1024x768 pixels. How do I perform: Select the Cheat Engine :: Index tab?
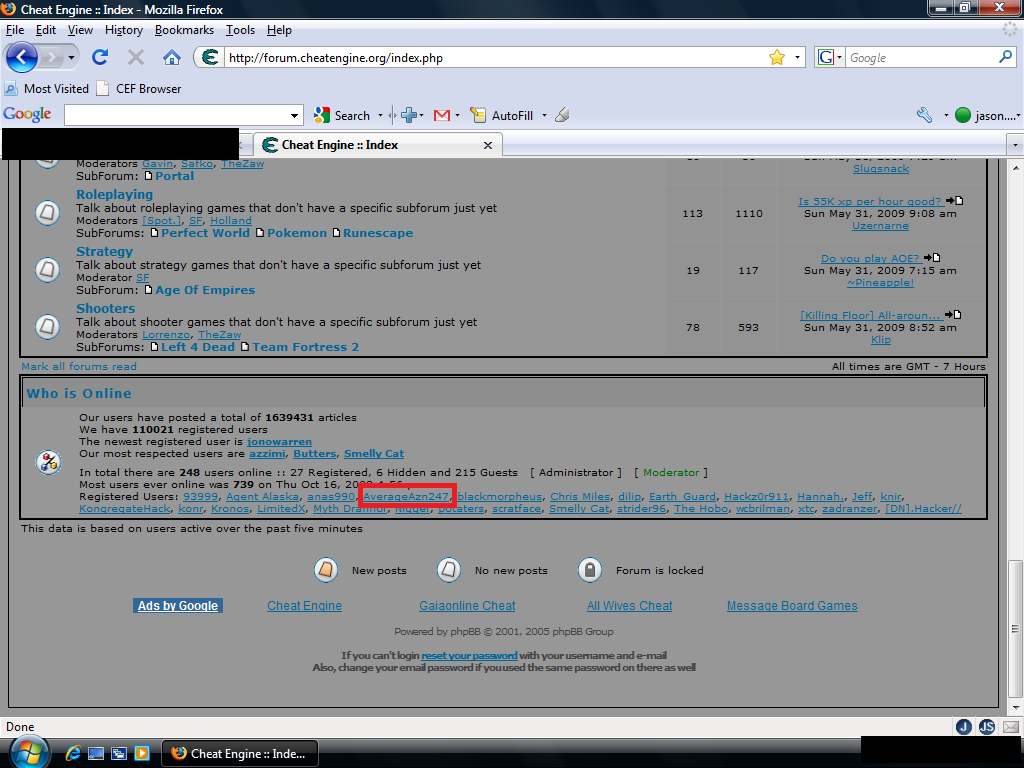pyautogui.click(x=377, y=145)
